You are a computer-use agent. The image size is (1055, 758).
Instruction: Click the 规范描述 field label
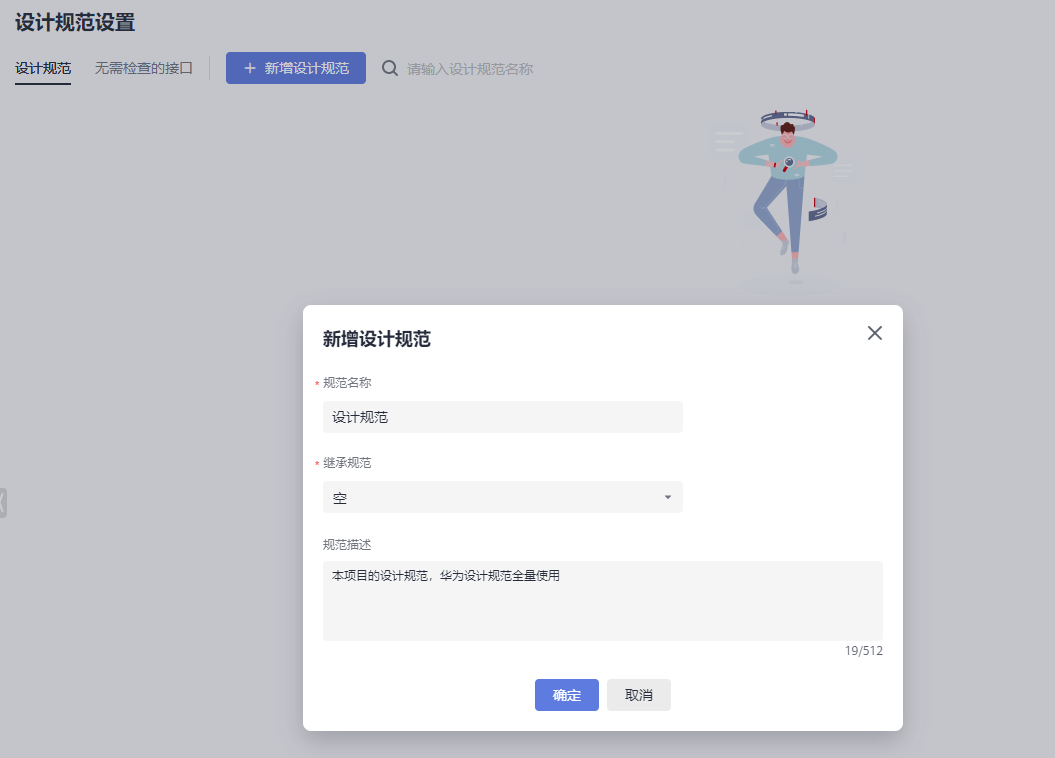click(x=347, y=545)
